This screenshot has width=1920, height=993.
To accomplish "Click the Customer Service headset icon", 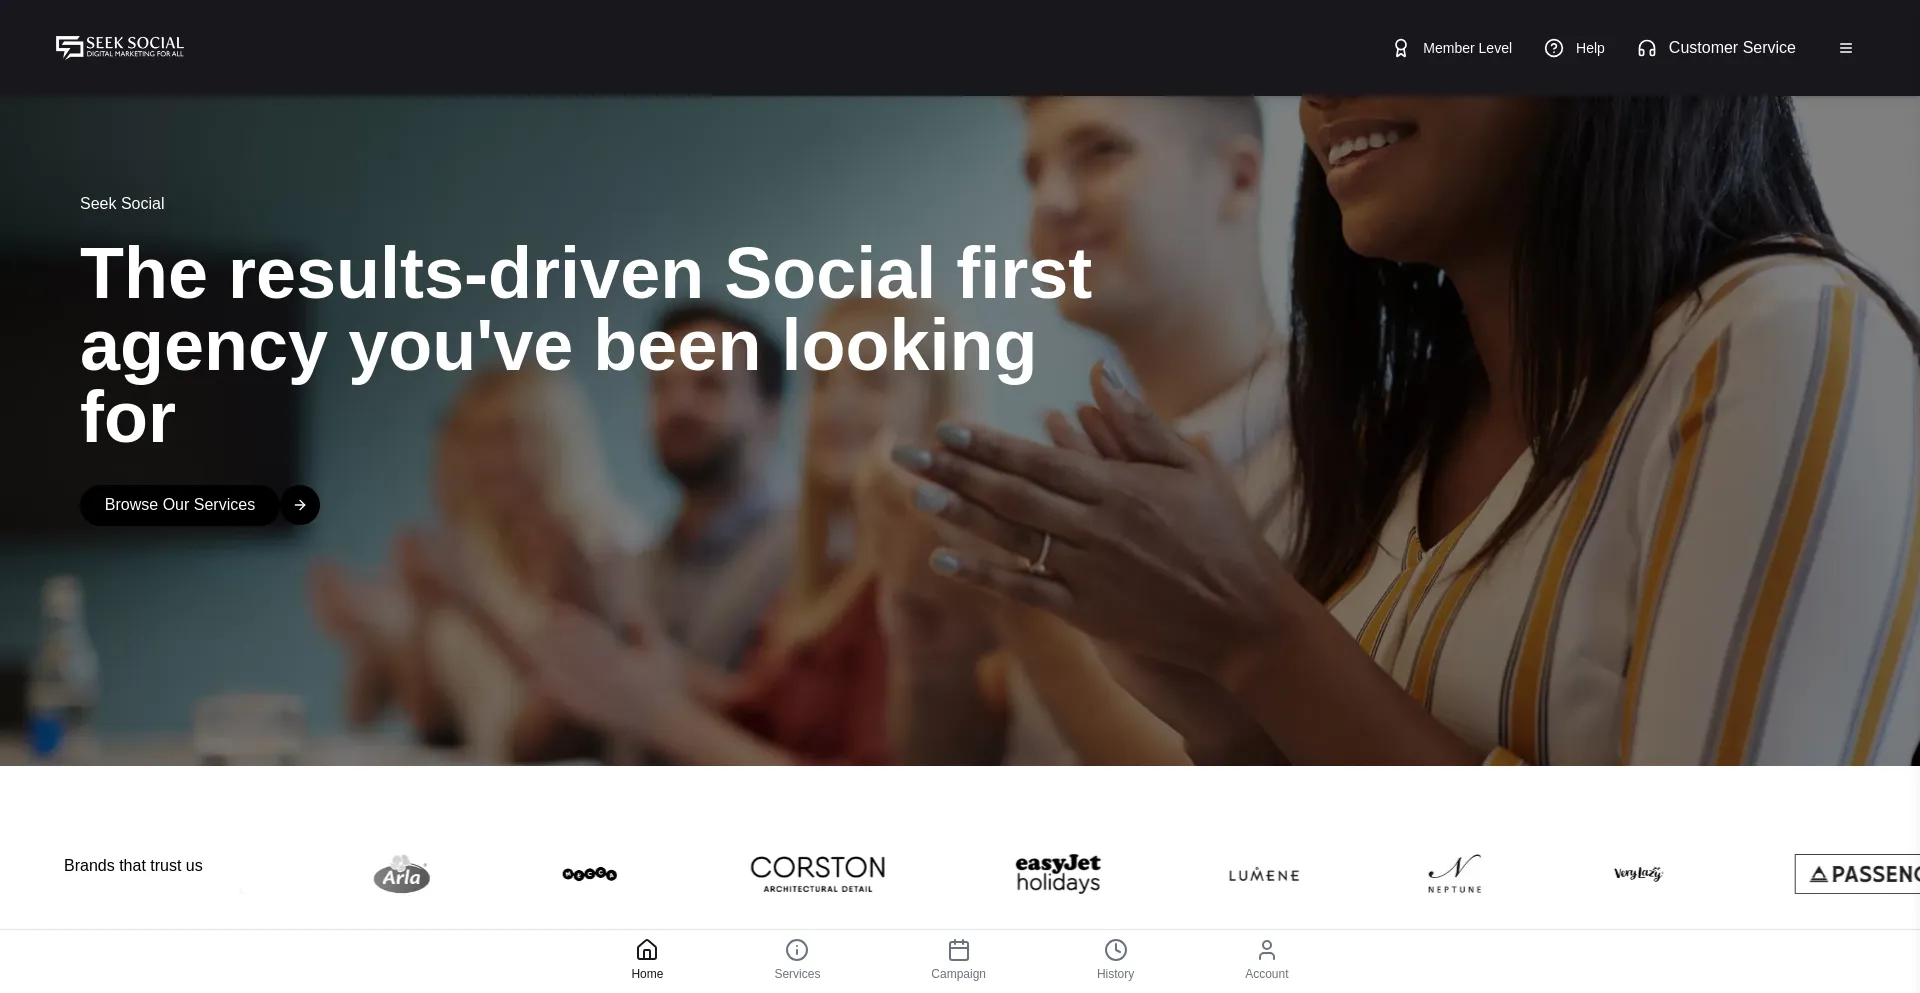I will 1646,48.
